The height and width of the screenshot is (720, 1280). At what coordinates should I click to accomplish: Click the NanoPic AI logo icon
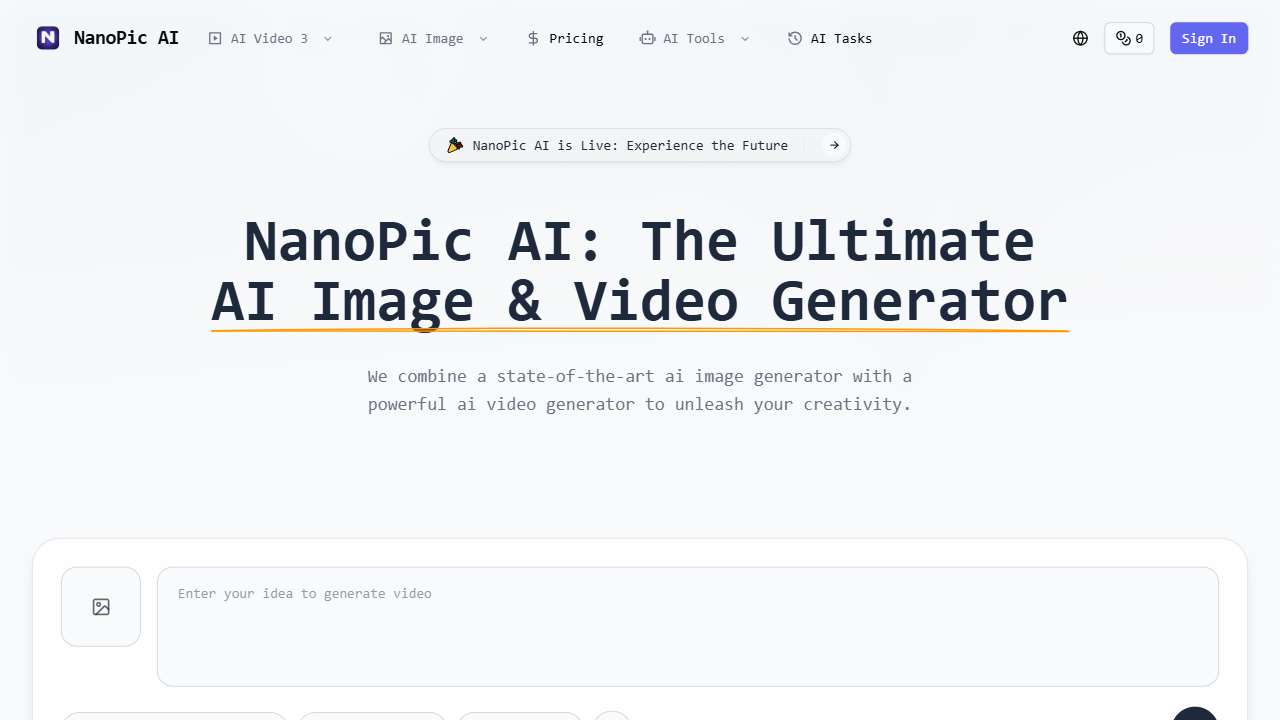click(x=47, y=38)
